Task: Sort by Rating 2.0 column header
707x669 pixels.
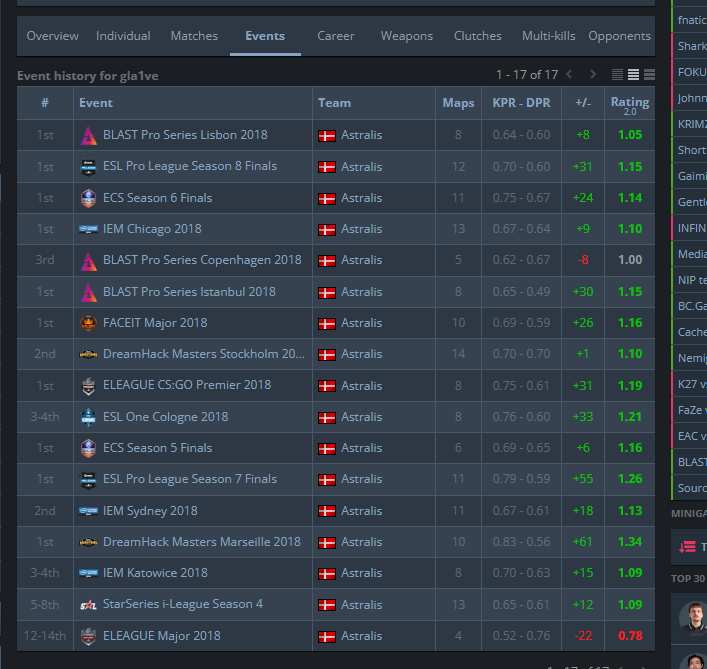Action: click(x=630, y=103)
